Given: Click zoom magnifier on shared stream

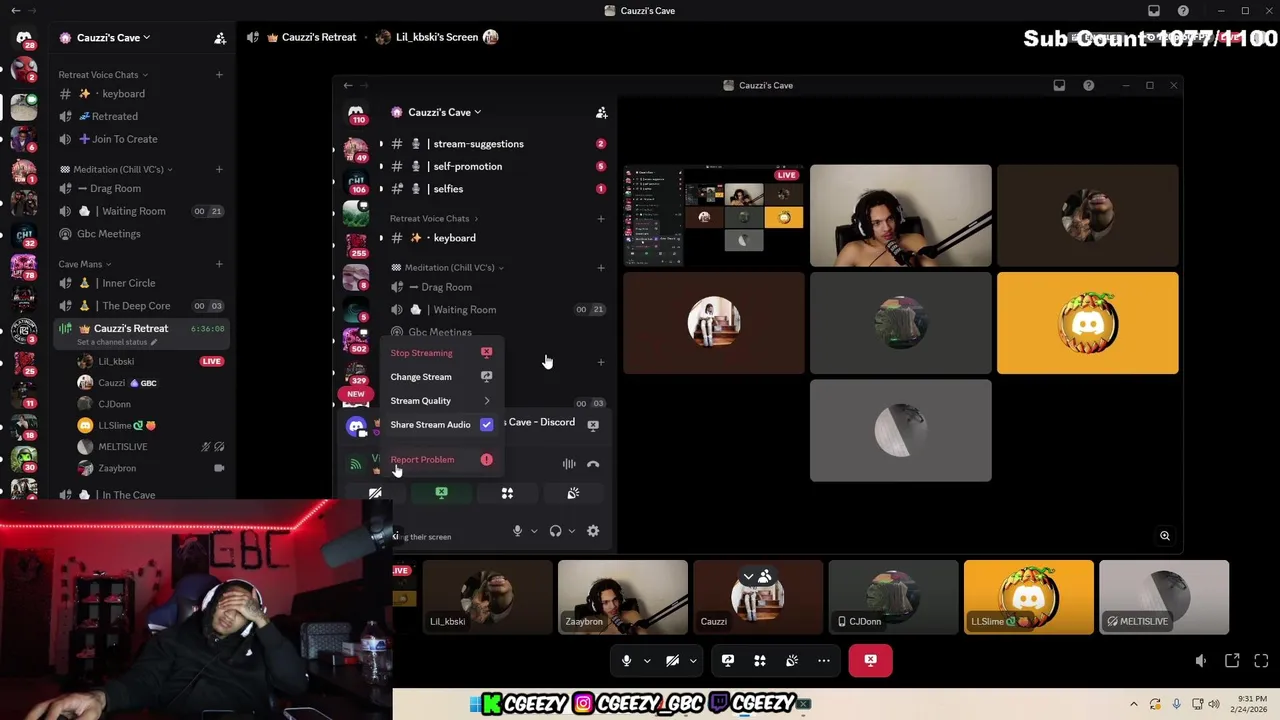Looking at the screenshot, I should [x=1165, y=536].
